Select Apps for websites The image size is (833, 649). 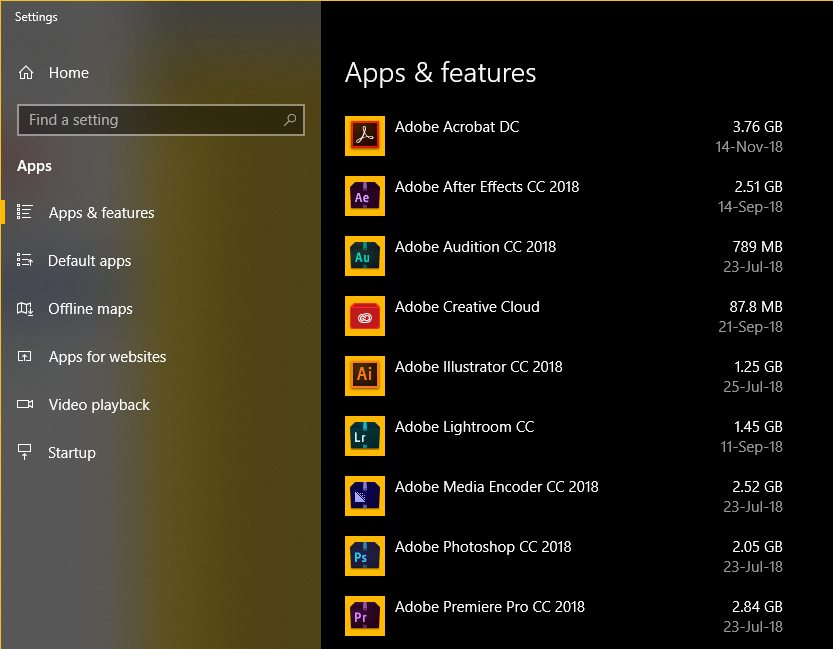click(x=107, y=357)
